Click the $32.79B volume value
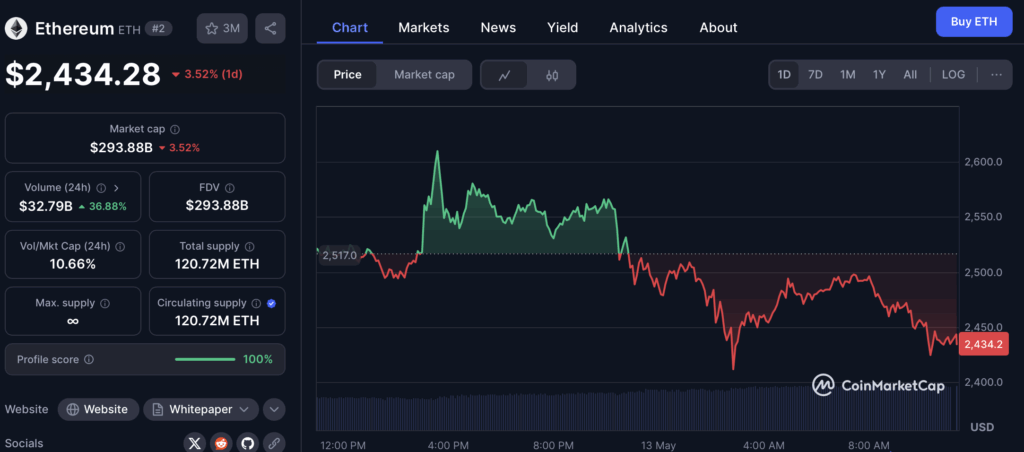 point(46,206)
